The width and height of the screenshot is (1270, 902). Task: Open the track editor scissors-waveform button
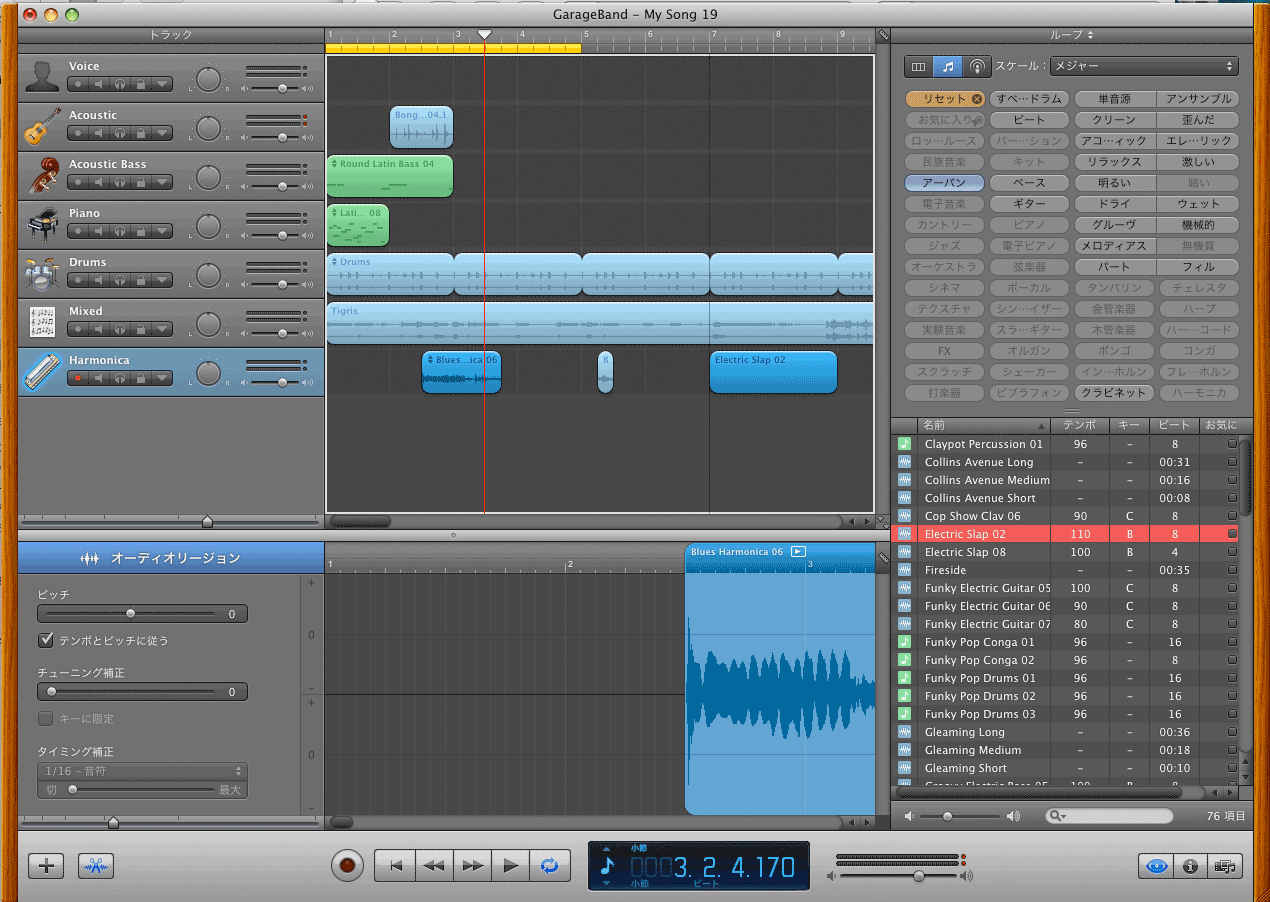click(96, 866)
